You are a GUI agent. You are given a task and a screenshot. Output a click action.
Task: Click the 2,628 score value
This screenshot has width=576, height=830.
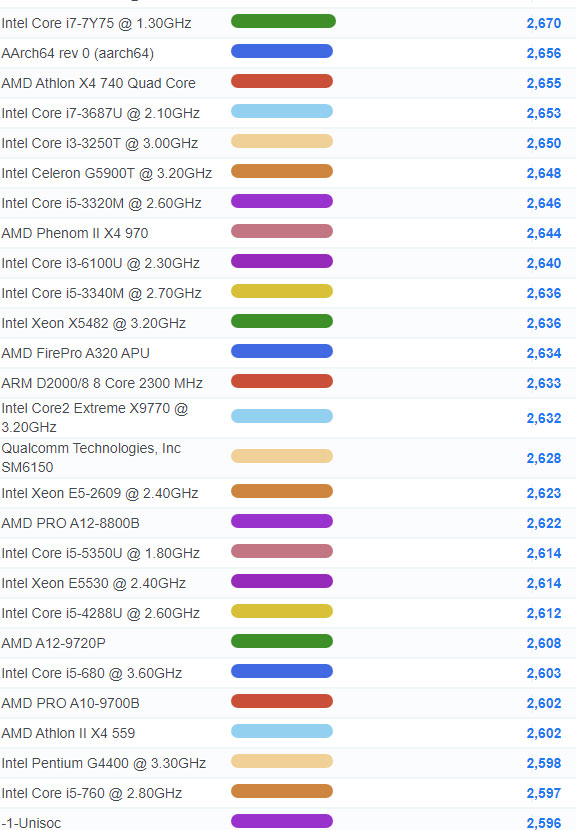(x=544, y=458)
